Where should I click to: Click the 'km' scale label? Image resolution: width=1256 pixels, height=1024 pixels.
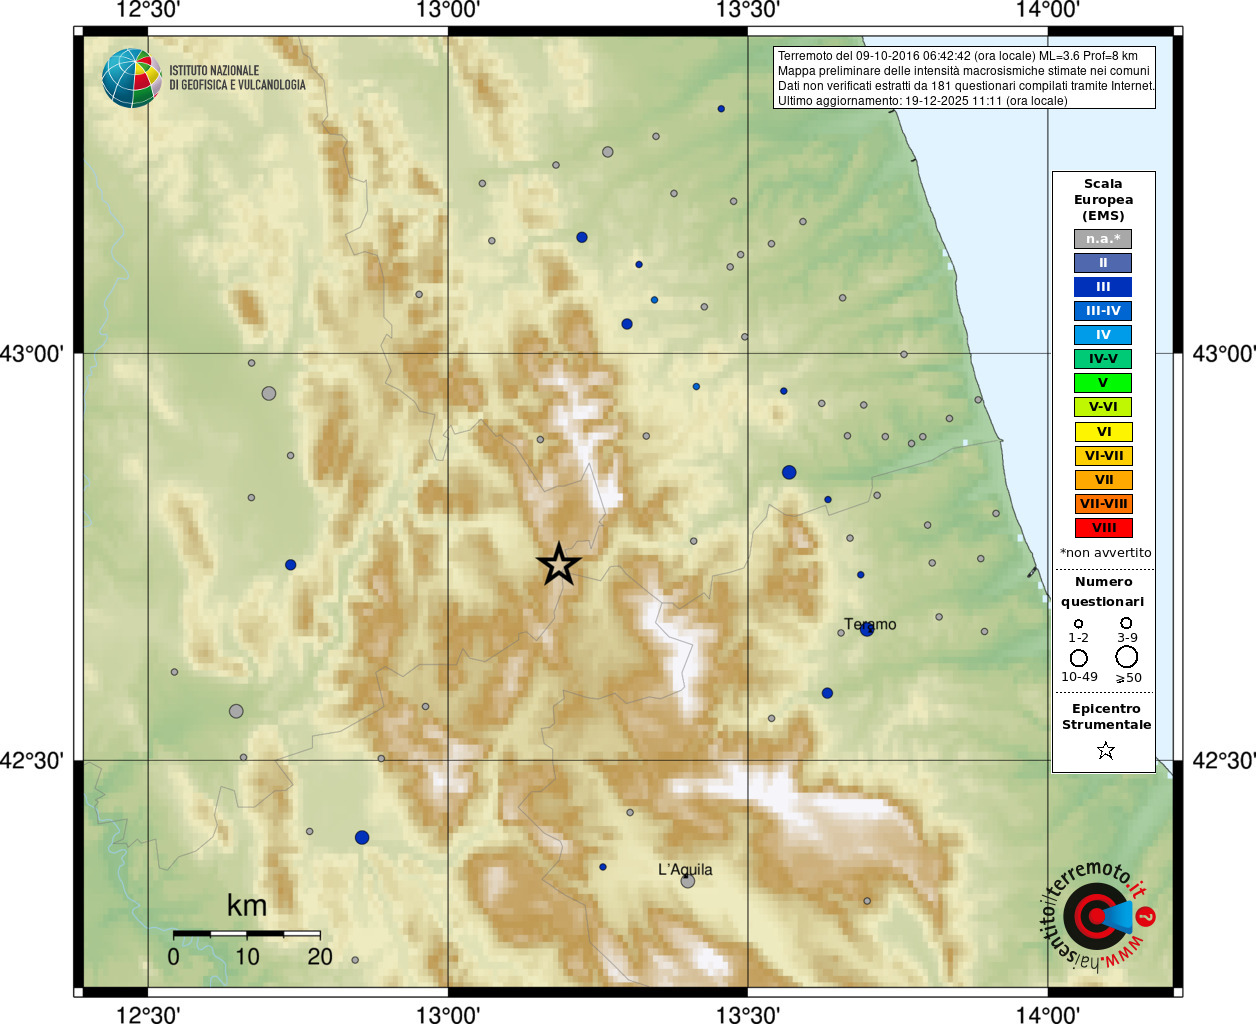pyautogui.click(x=246, y=905)
